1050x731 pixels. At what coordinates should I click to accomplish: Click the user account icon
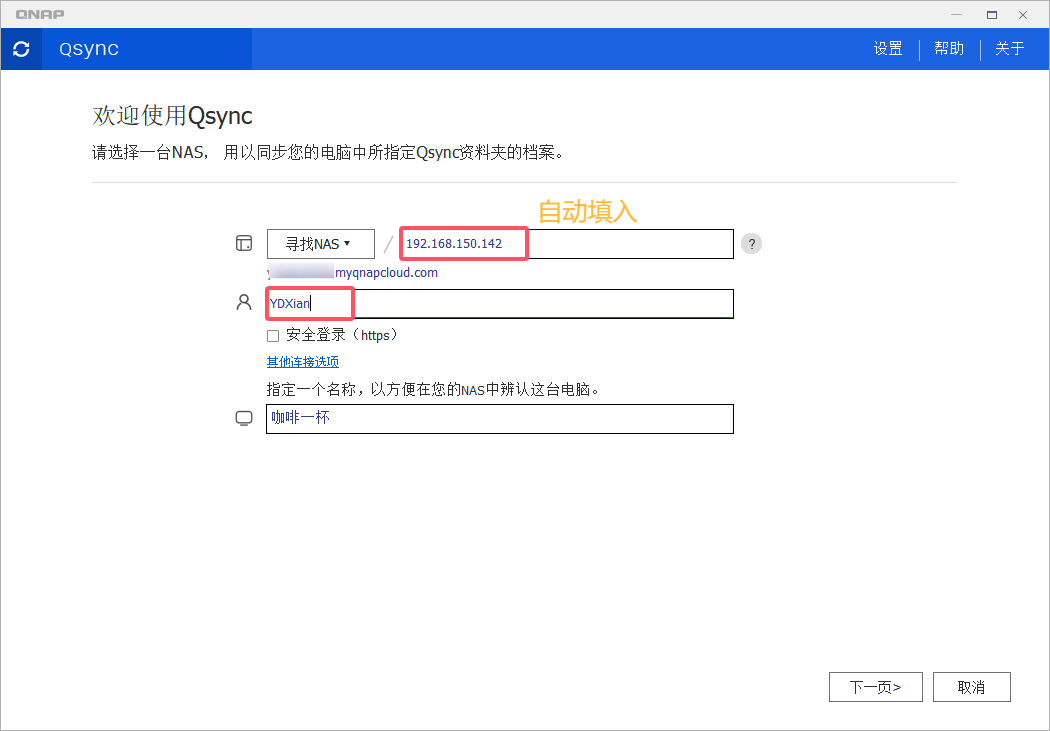(244, 303)
